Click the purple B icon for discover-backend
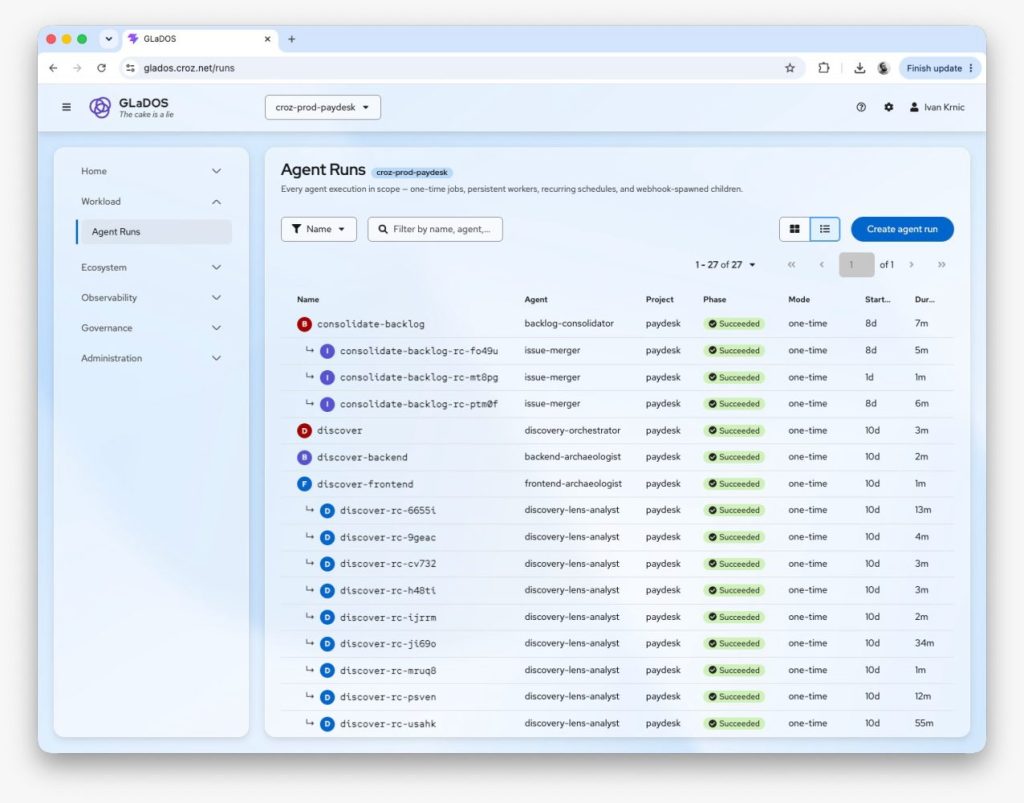The width and height of the screenshot is (1024, 803). coord(304,458)
